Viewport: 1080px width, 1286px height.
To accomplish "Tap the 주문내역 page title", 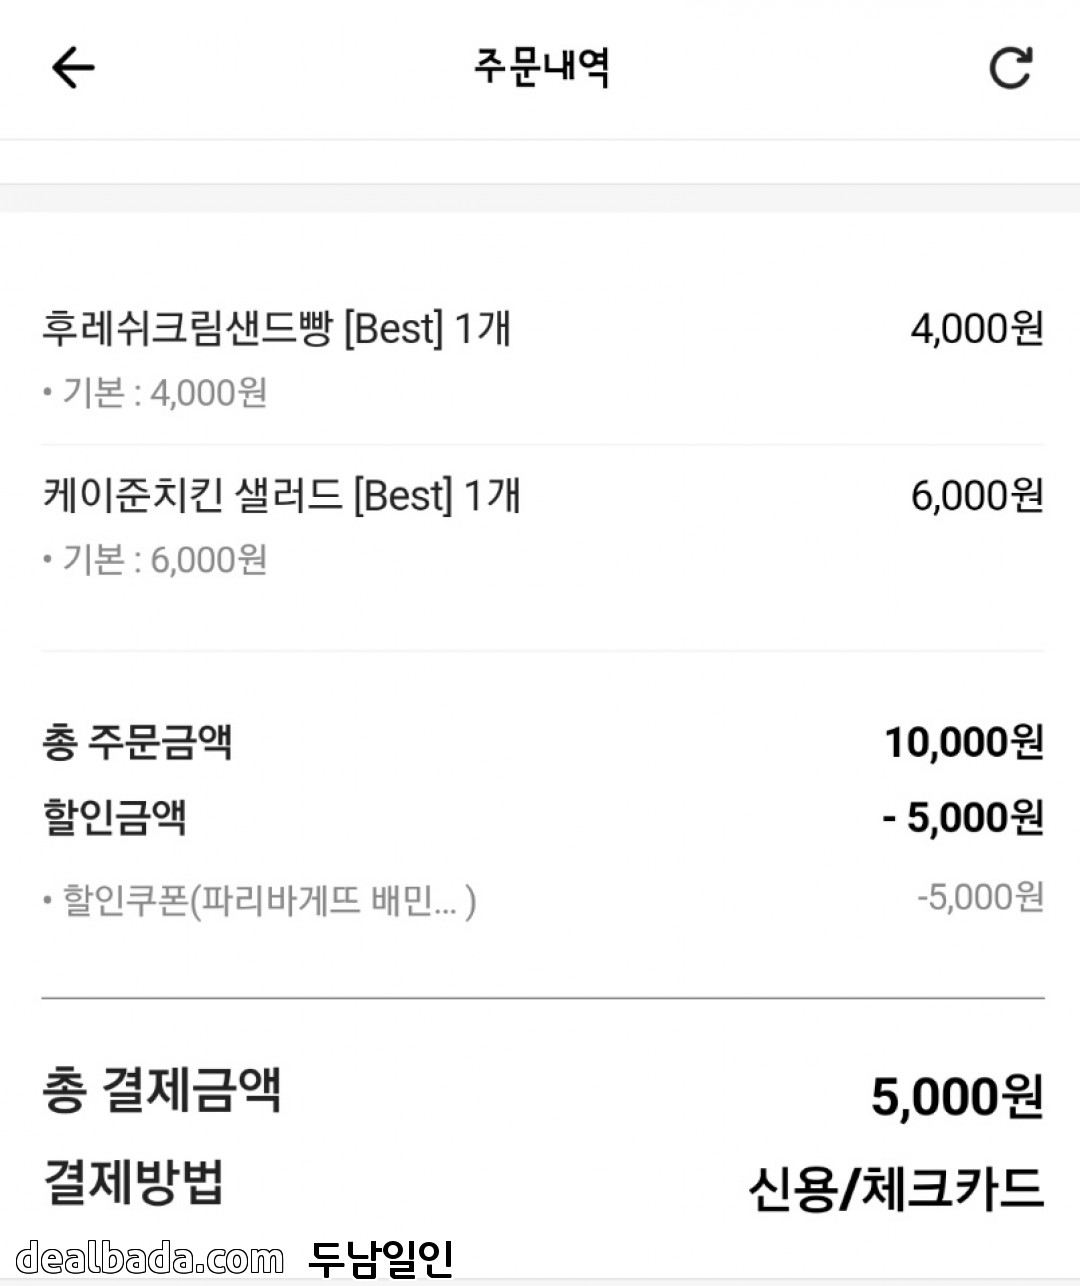I will [x=541, y=67].
